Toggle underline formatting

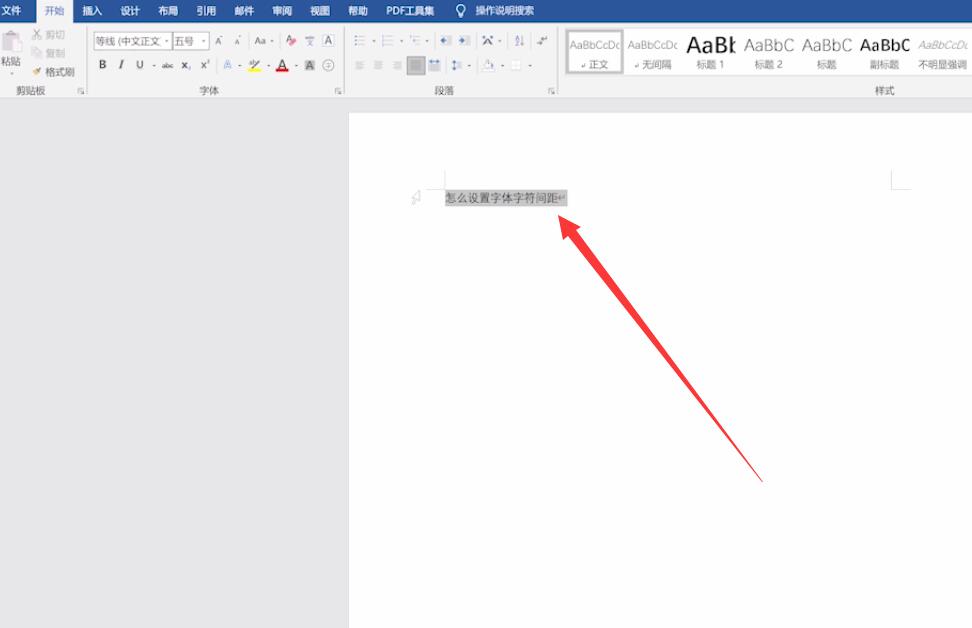[x=139, y=64]
